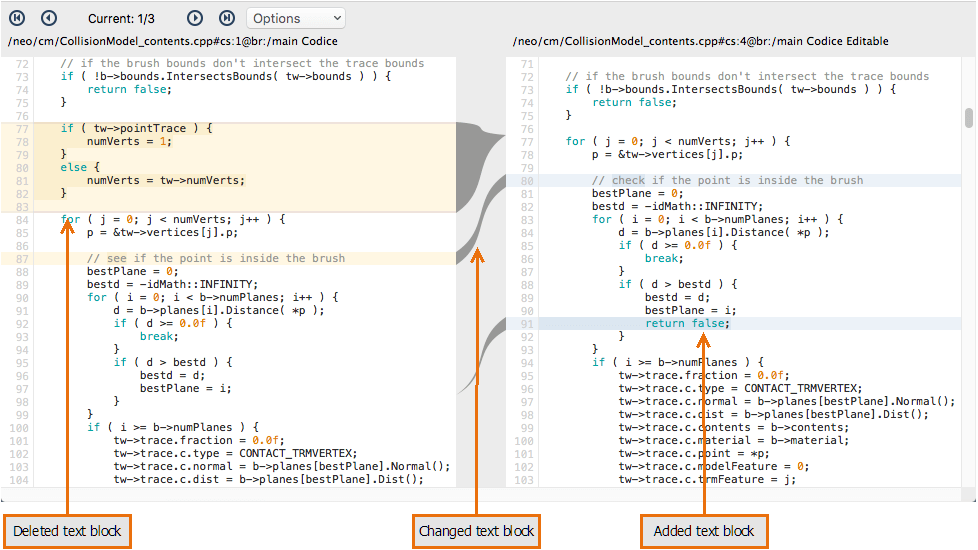Go to the previous difference
The width and height of the screenshot is (978, 550).
[x=49, y=18]
